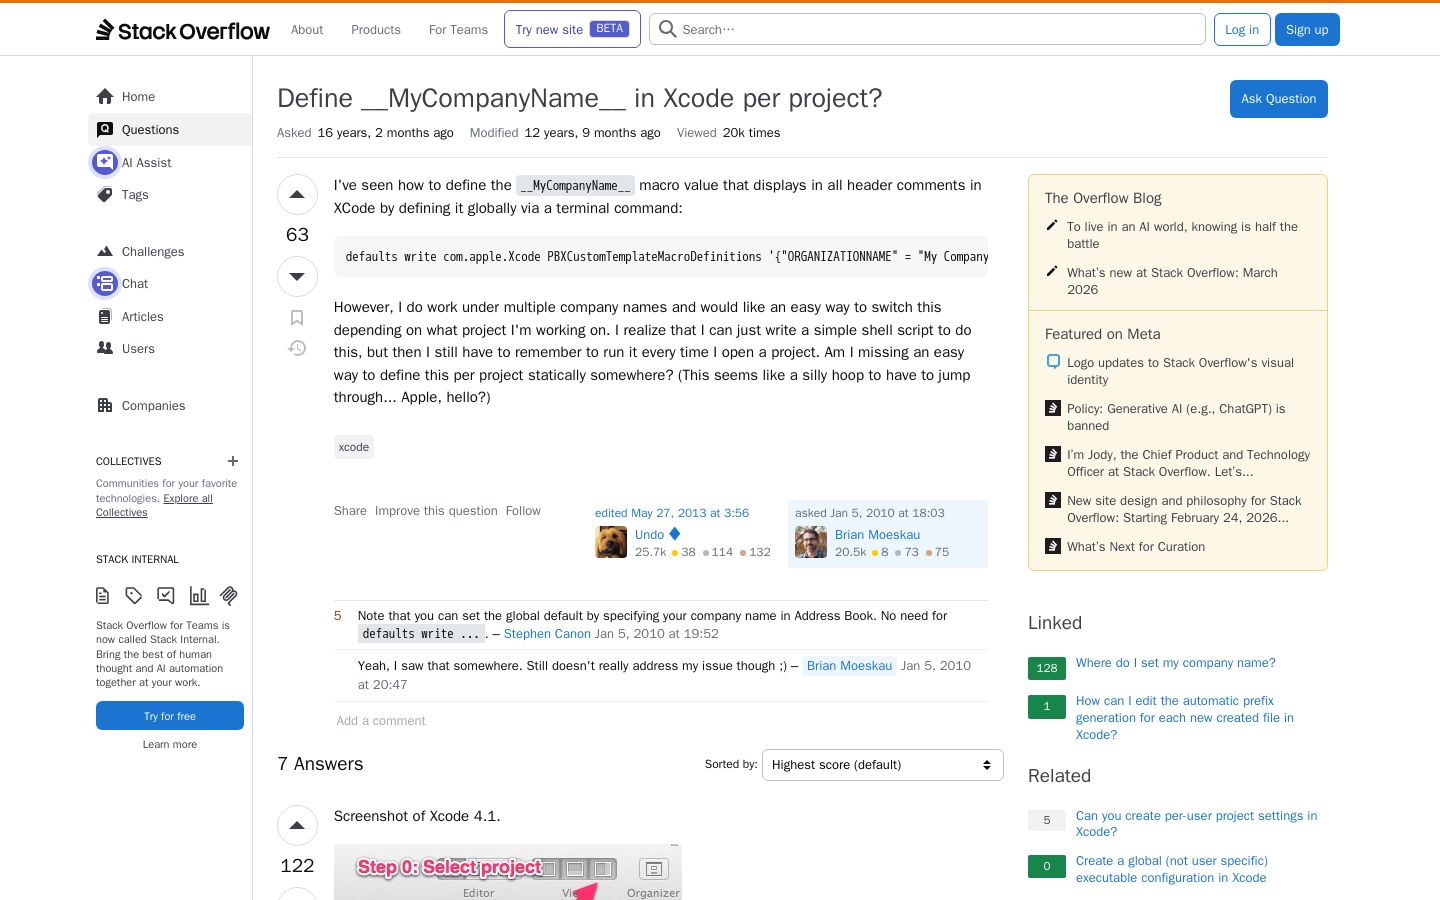Click the search magnifier icon
Screen dimensions: 1440x900
click(668, 29)
